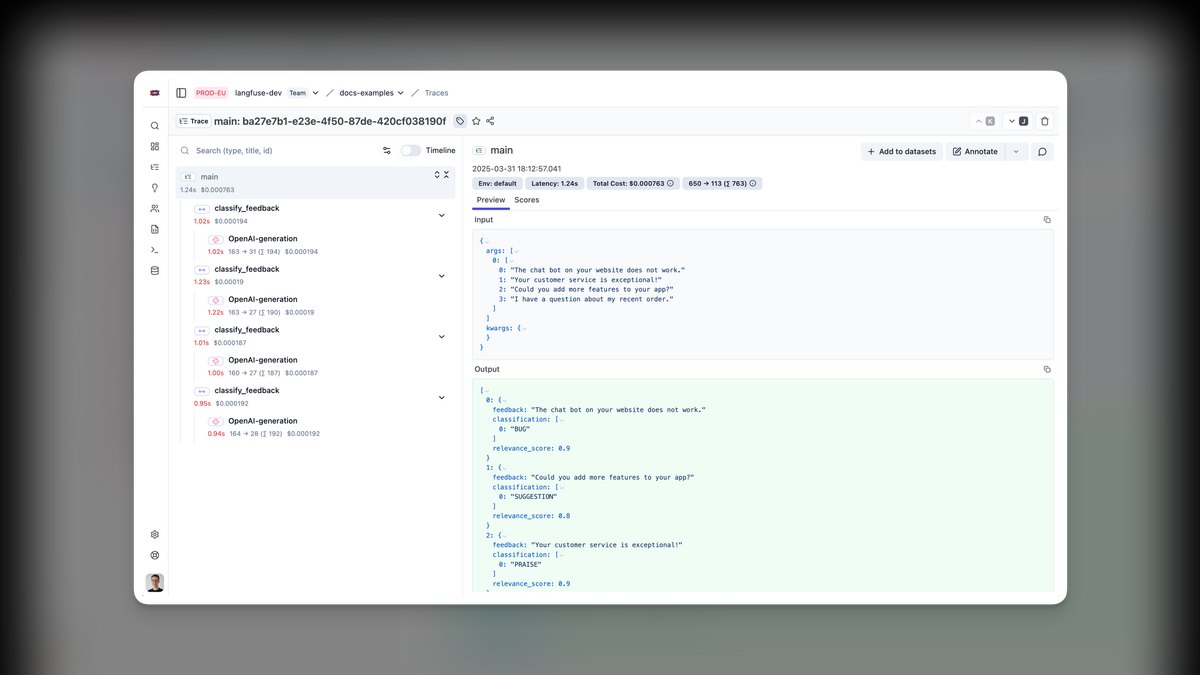Collapse the classify_feedback span taking 1.02s
This screenshot has height=675, width=1200.
coord(442,215)
